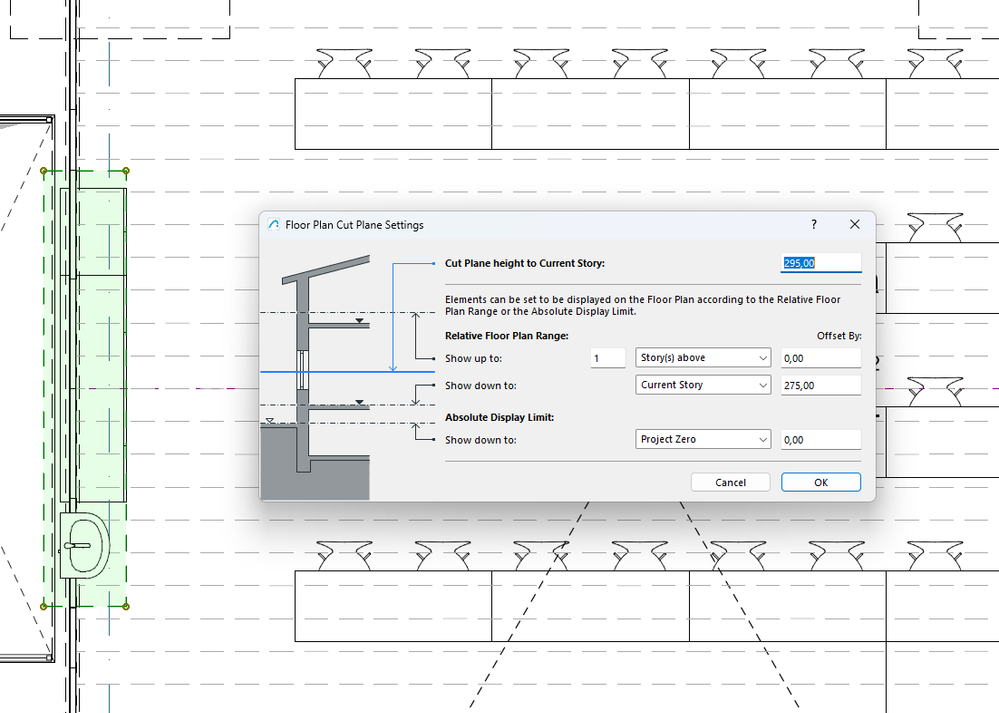
Task: Click the 'Relative Floor Plan Range:' heading
Action: (507, 336)
